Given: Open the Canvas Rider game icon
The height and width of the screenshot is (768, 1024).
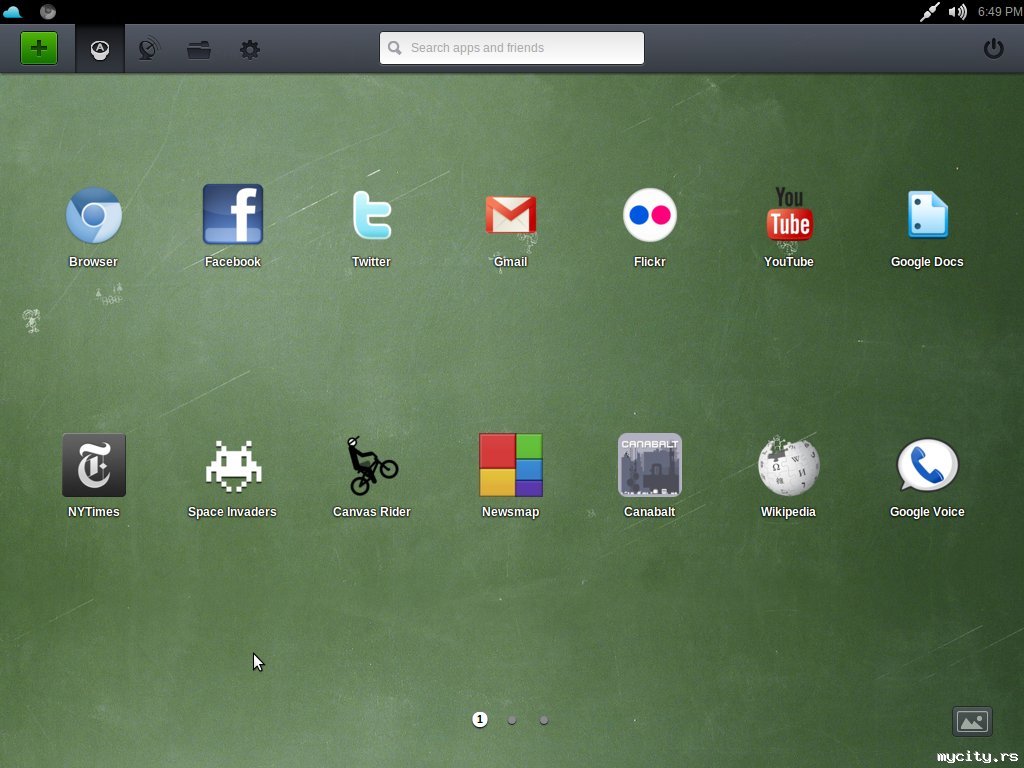Looking at the screenshot, I should point(372,466).
